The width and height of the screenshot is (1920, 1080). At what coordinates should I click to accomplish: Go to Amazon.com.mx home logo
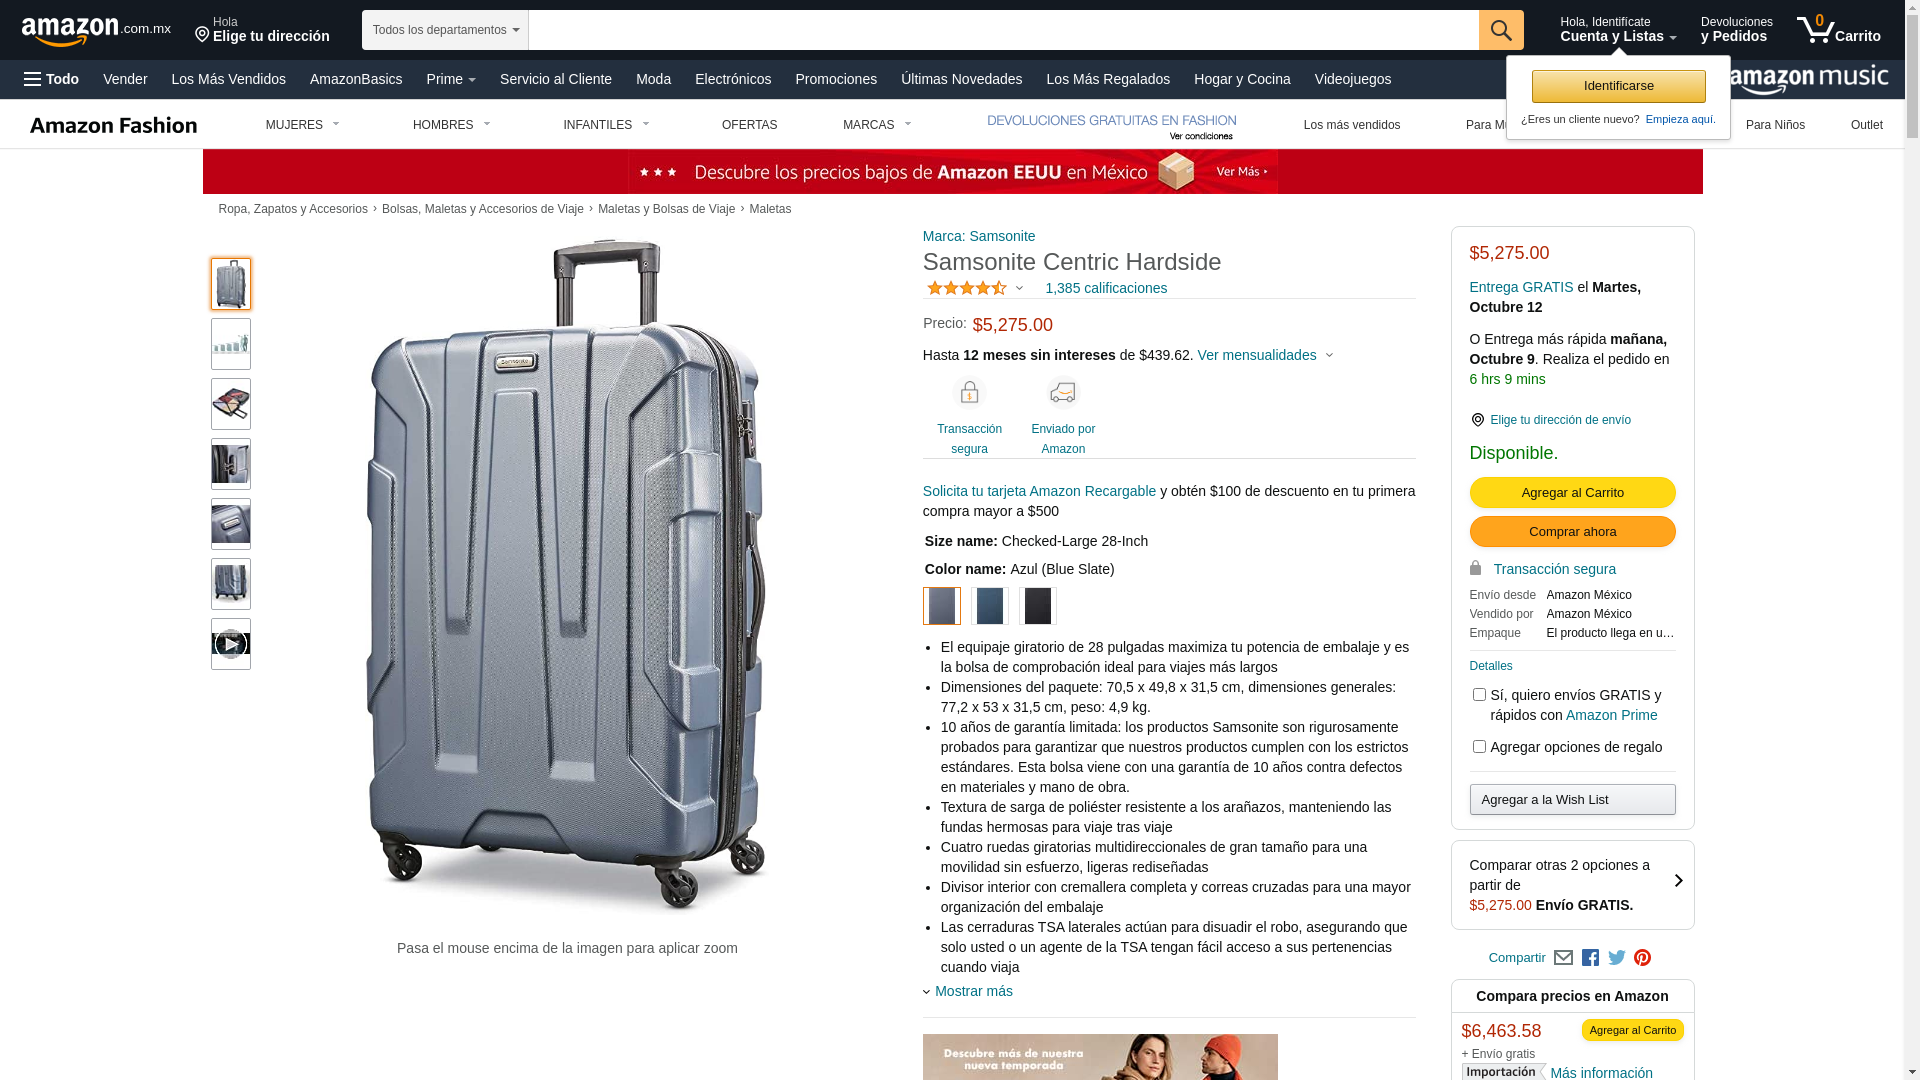pos(96,31)
